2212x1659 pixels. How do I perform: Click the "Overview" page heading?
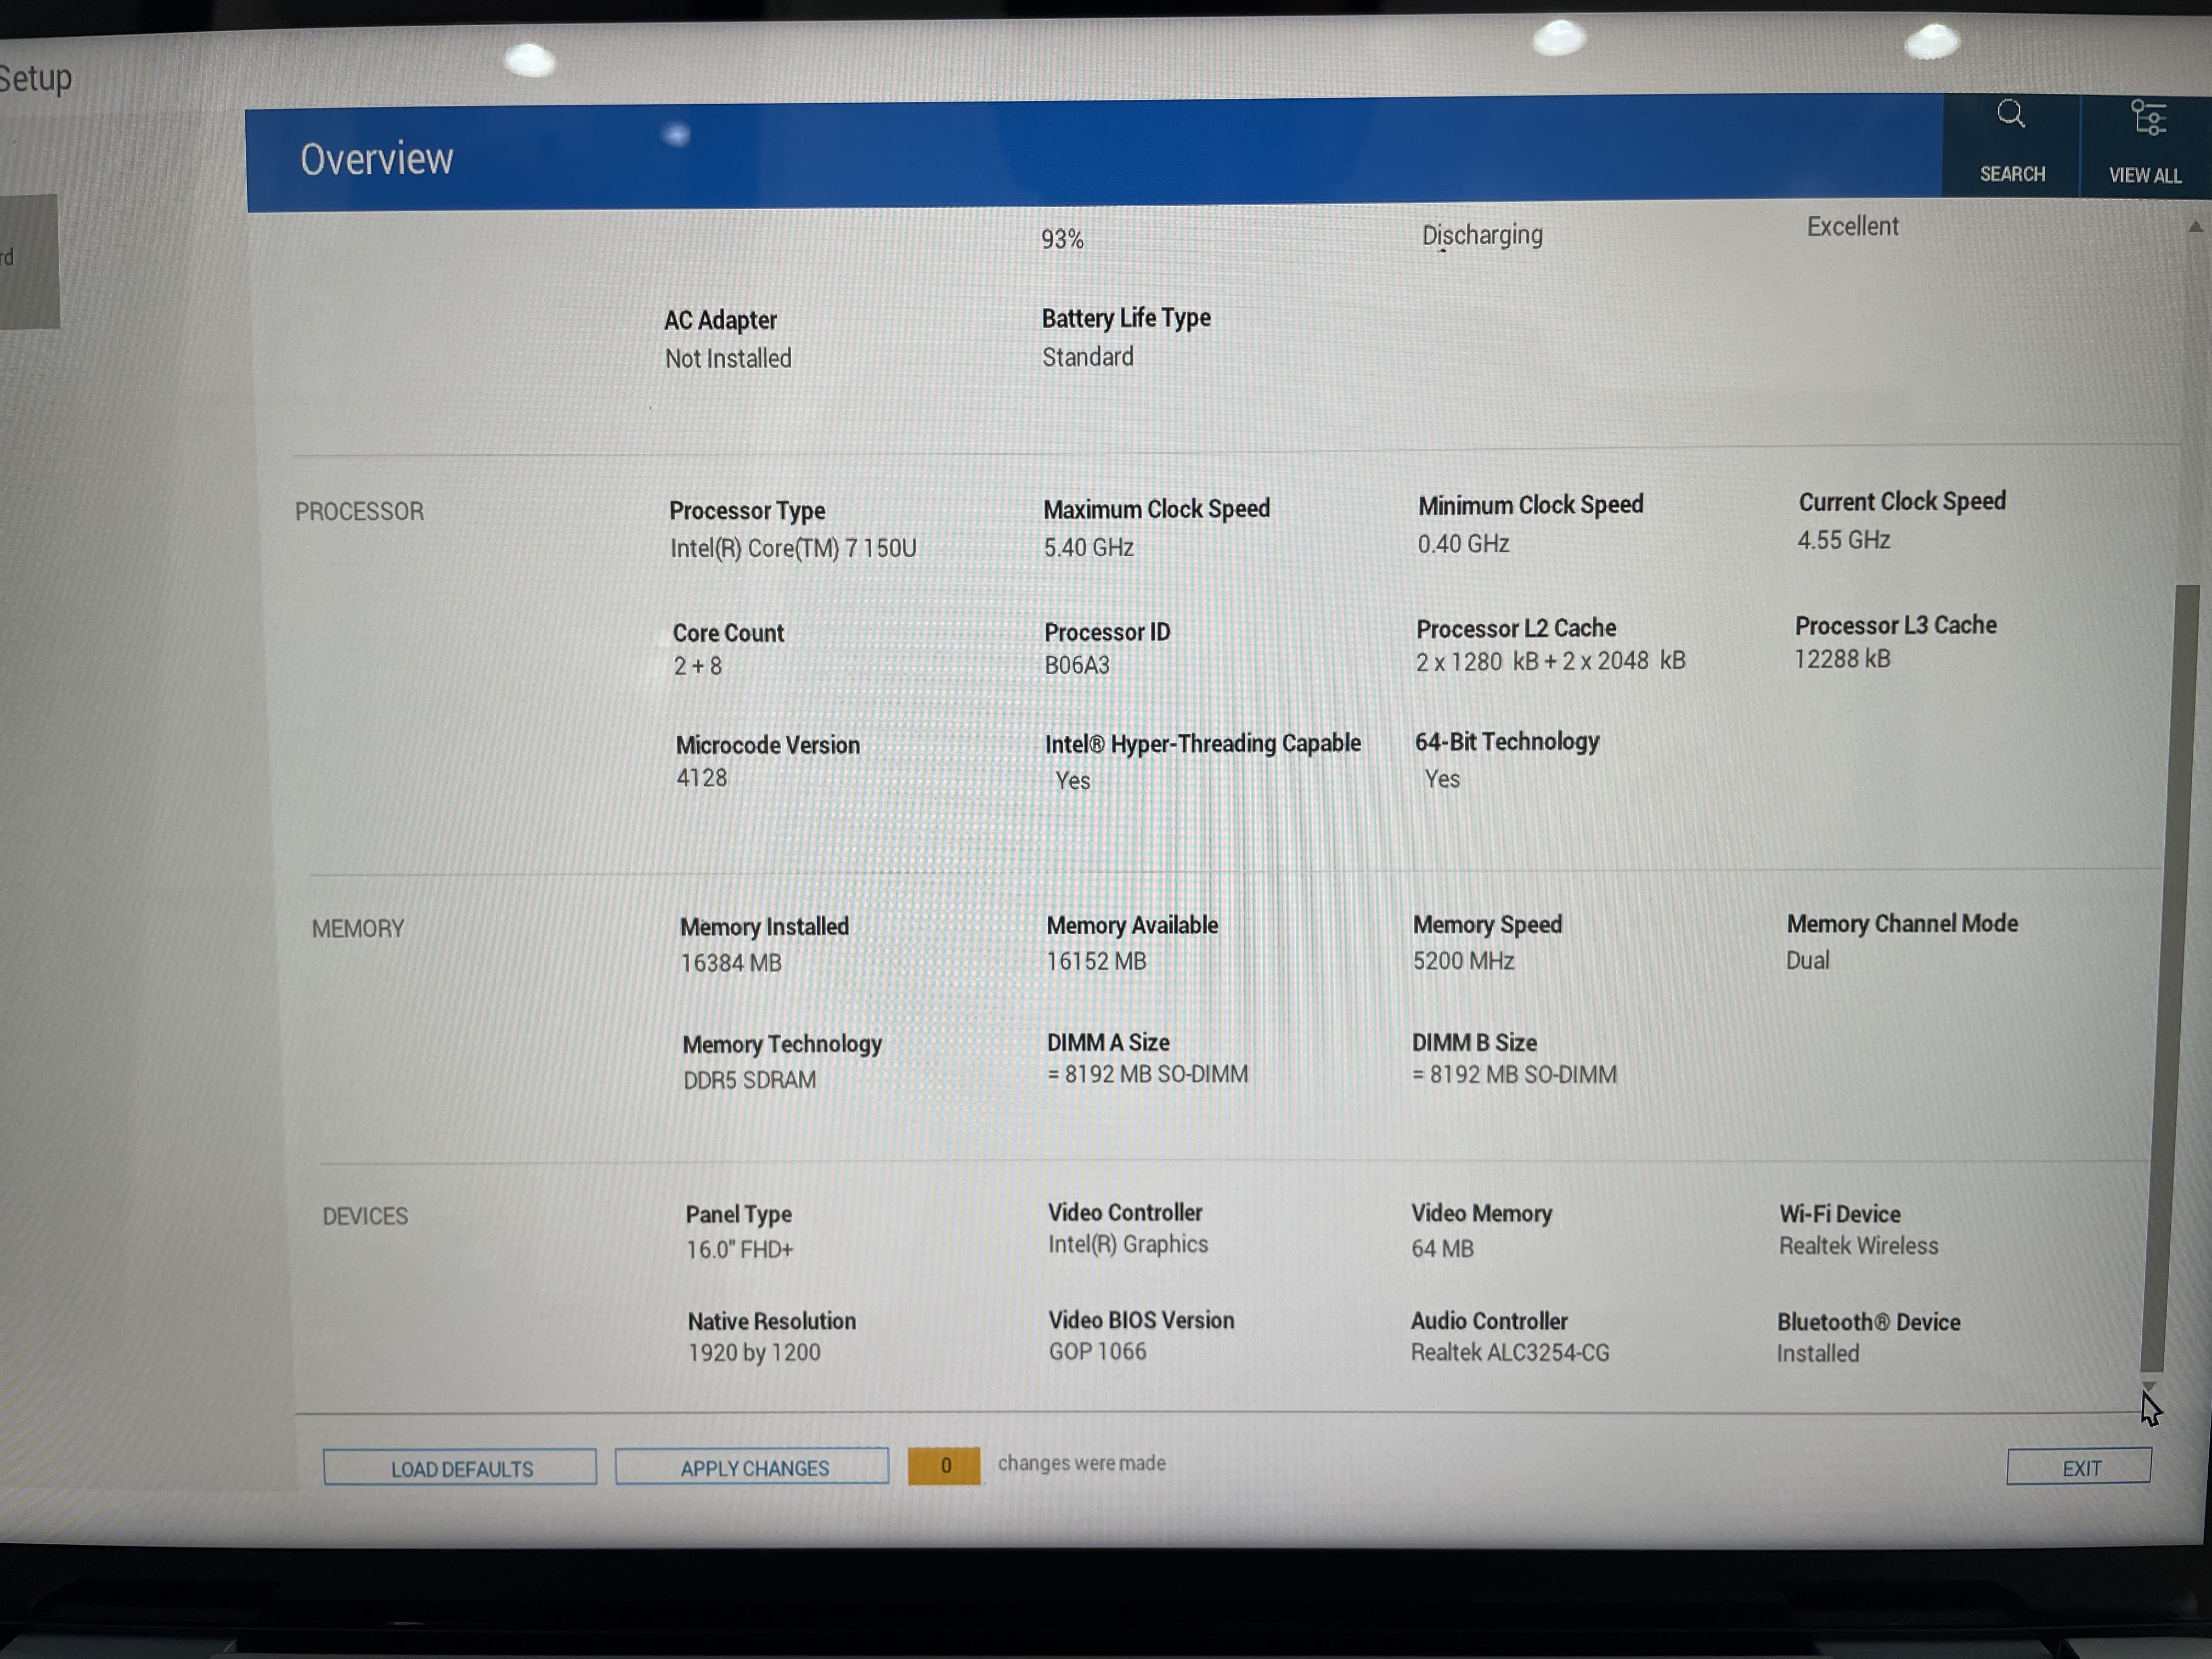(377, 159)
